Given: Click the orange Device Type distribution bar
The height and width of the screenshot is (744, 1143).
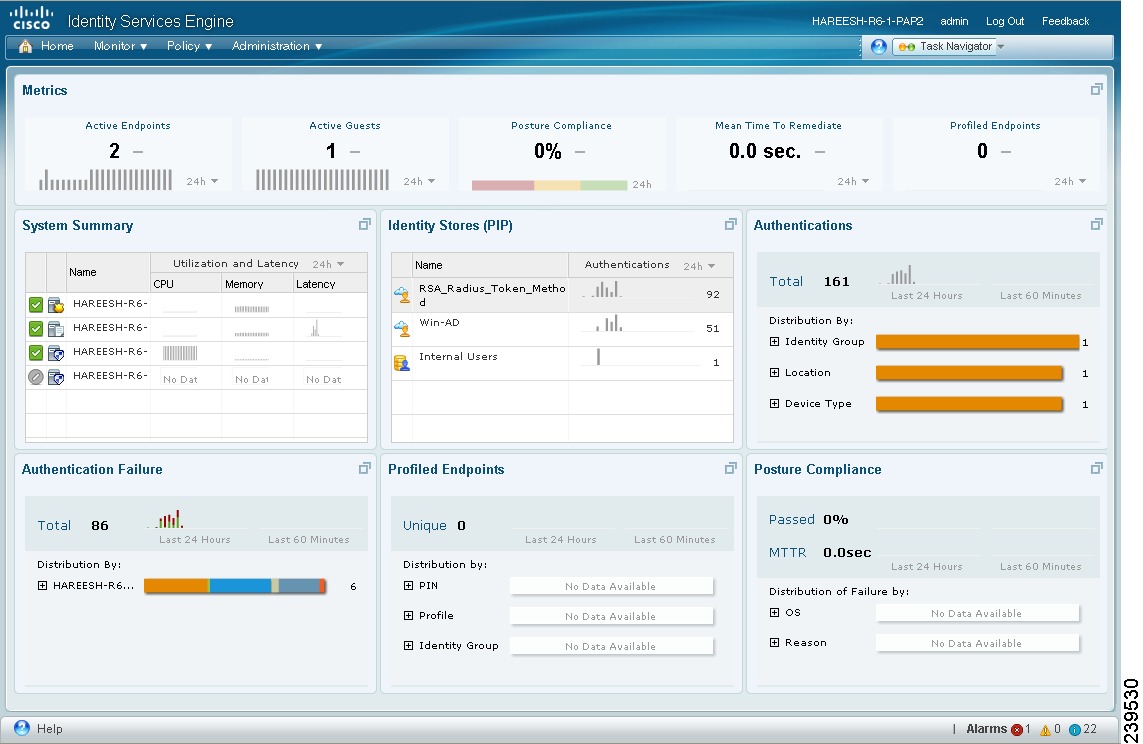Looking at the screenshot, I should click(x=970, y=404).
